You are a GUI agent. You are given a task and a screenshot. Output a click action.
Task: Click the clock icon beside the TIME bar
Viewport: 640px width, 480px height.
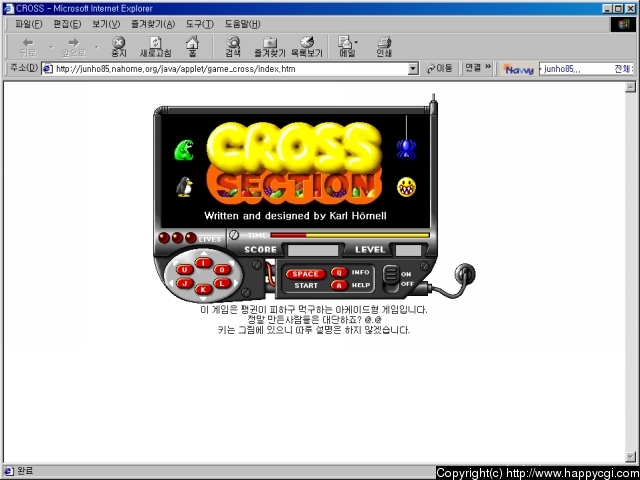coord(234,235)
